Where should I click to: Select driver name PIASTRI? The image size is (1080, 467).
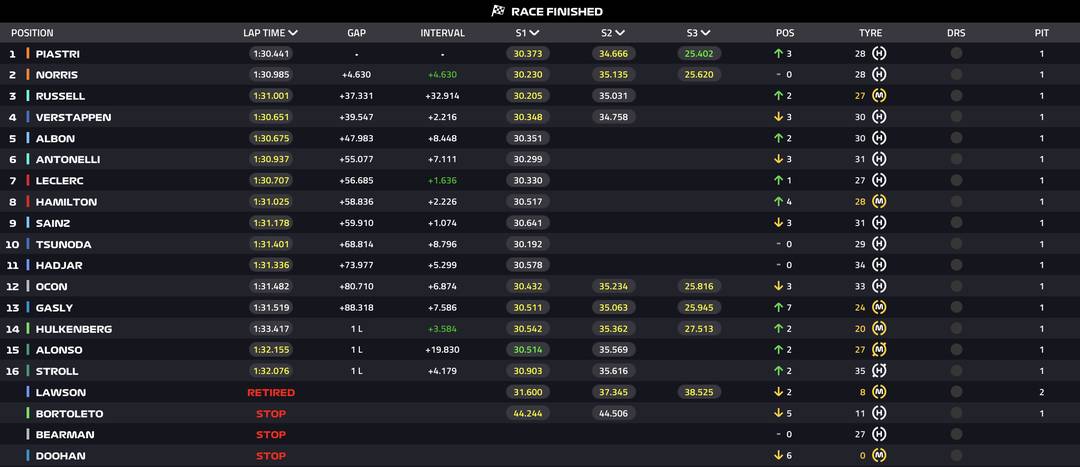point(58,54)
